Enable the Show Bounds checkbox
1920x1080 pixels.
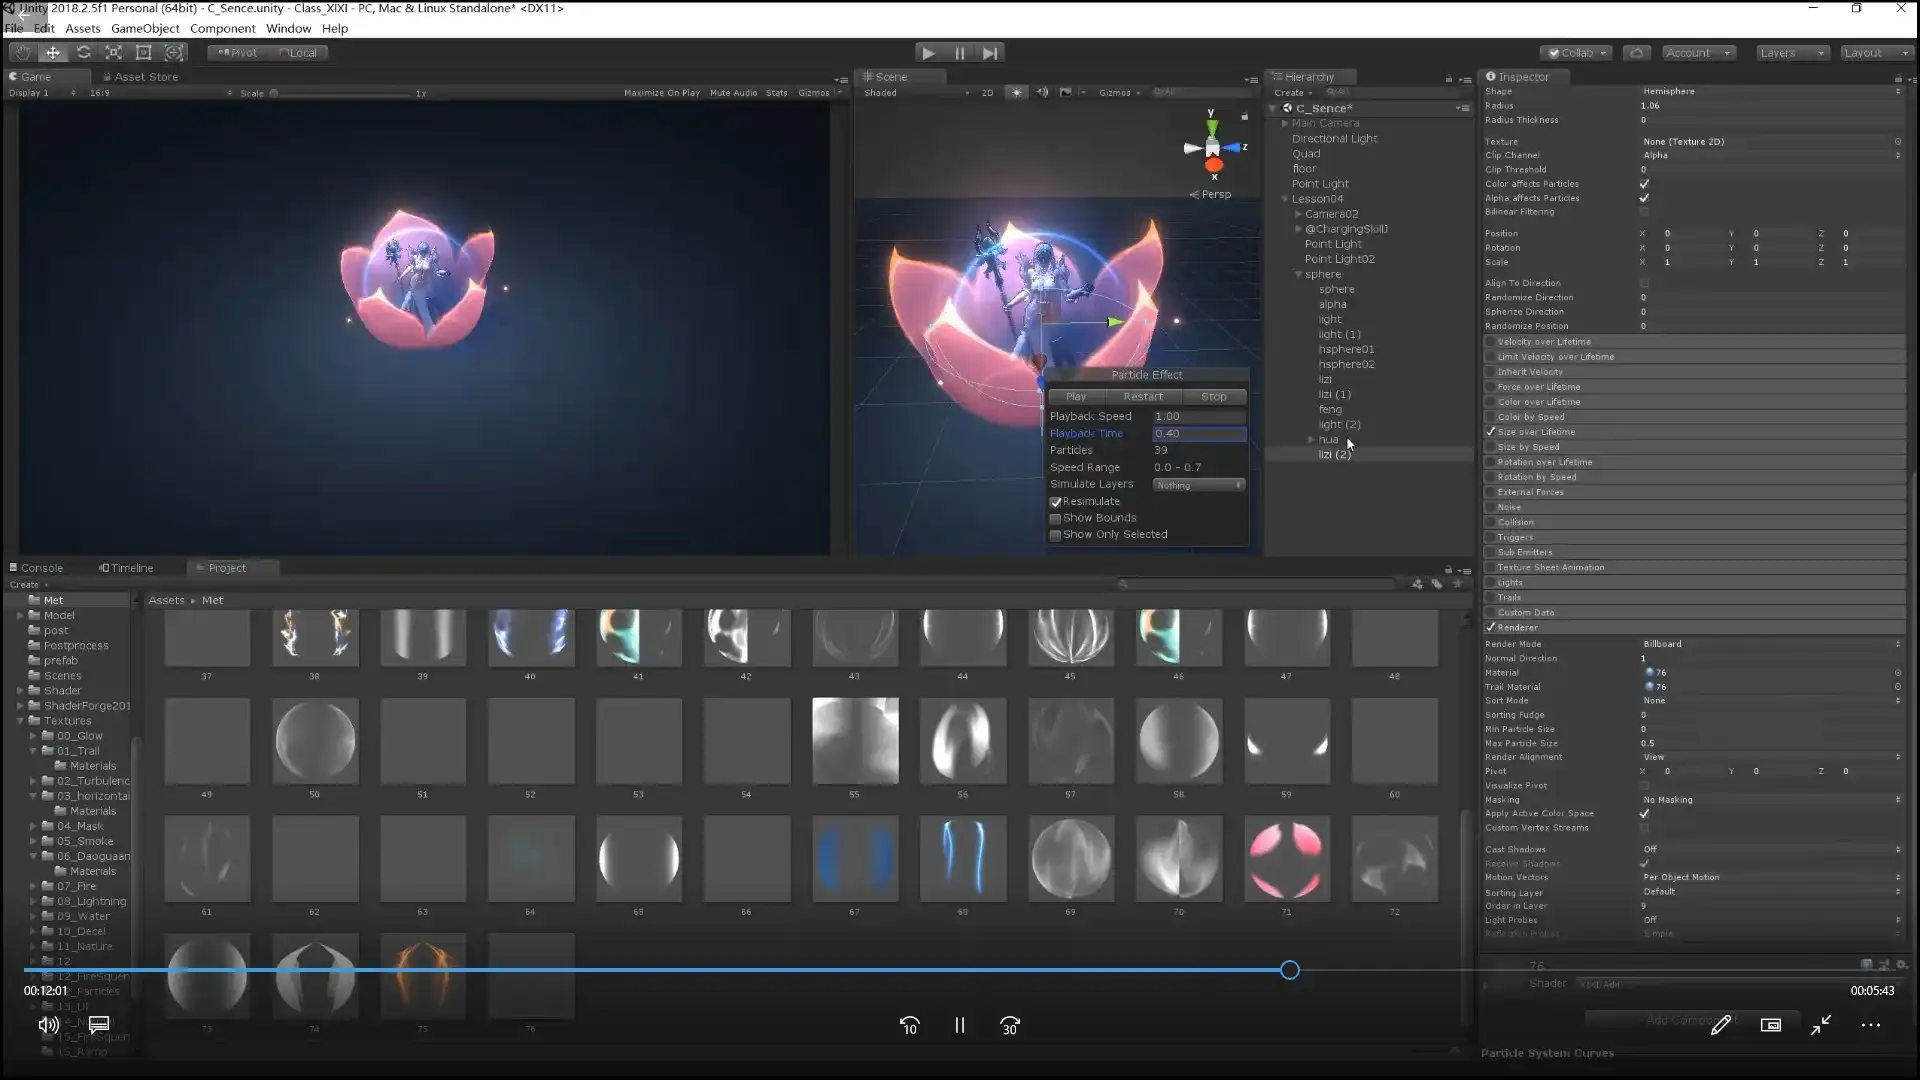coord(1055,519)
